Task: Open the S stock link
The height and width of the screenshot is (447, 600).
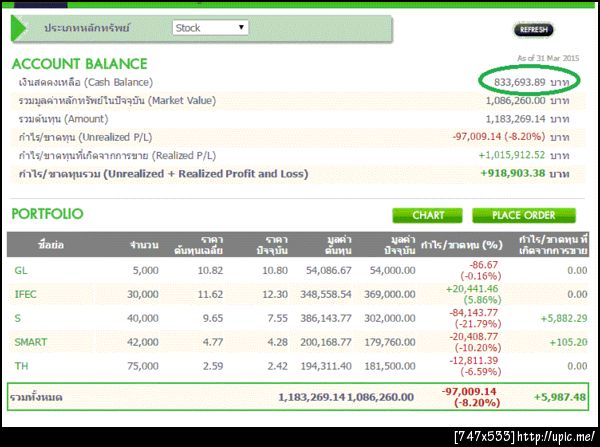Action: (18, 318)
